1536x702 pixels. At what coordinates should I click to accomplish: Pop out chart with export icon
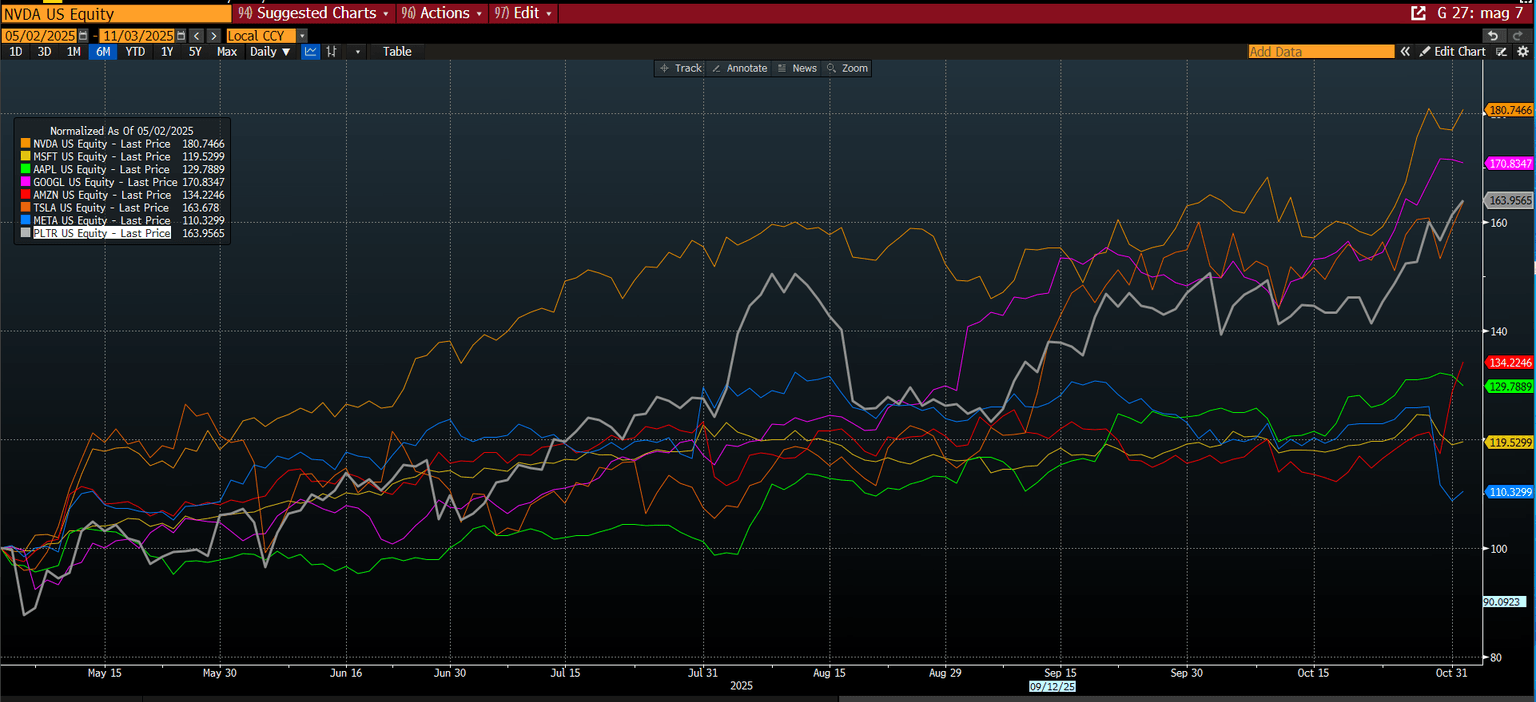[1417, 13]
